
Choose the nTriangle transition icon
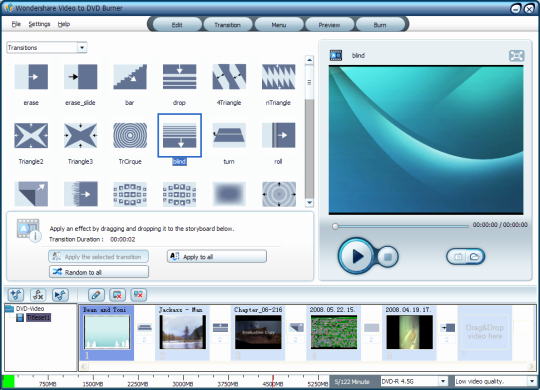click(x=278, y=76)
